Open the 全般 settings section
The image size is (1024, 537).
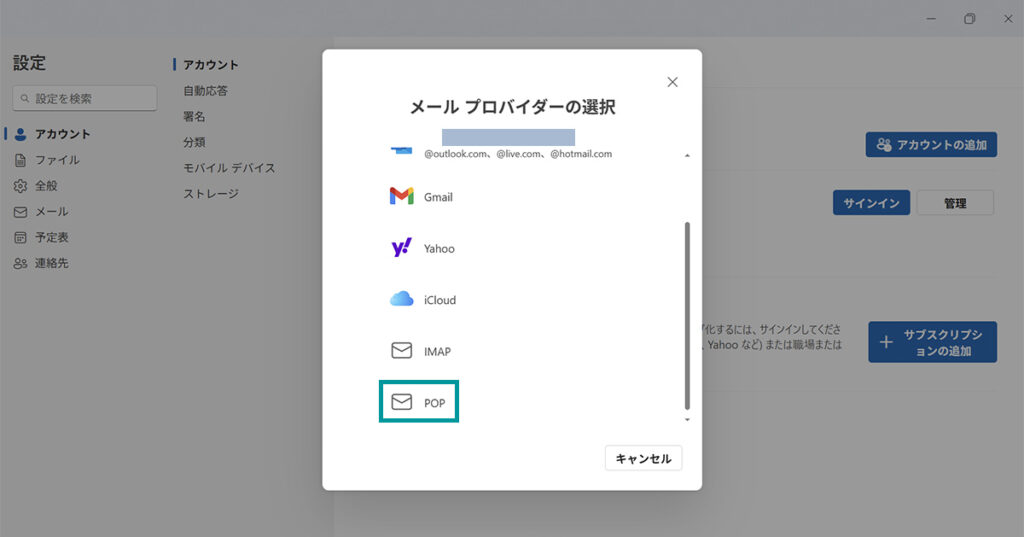tap(36, 186)
